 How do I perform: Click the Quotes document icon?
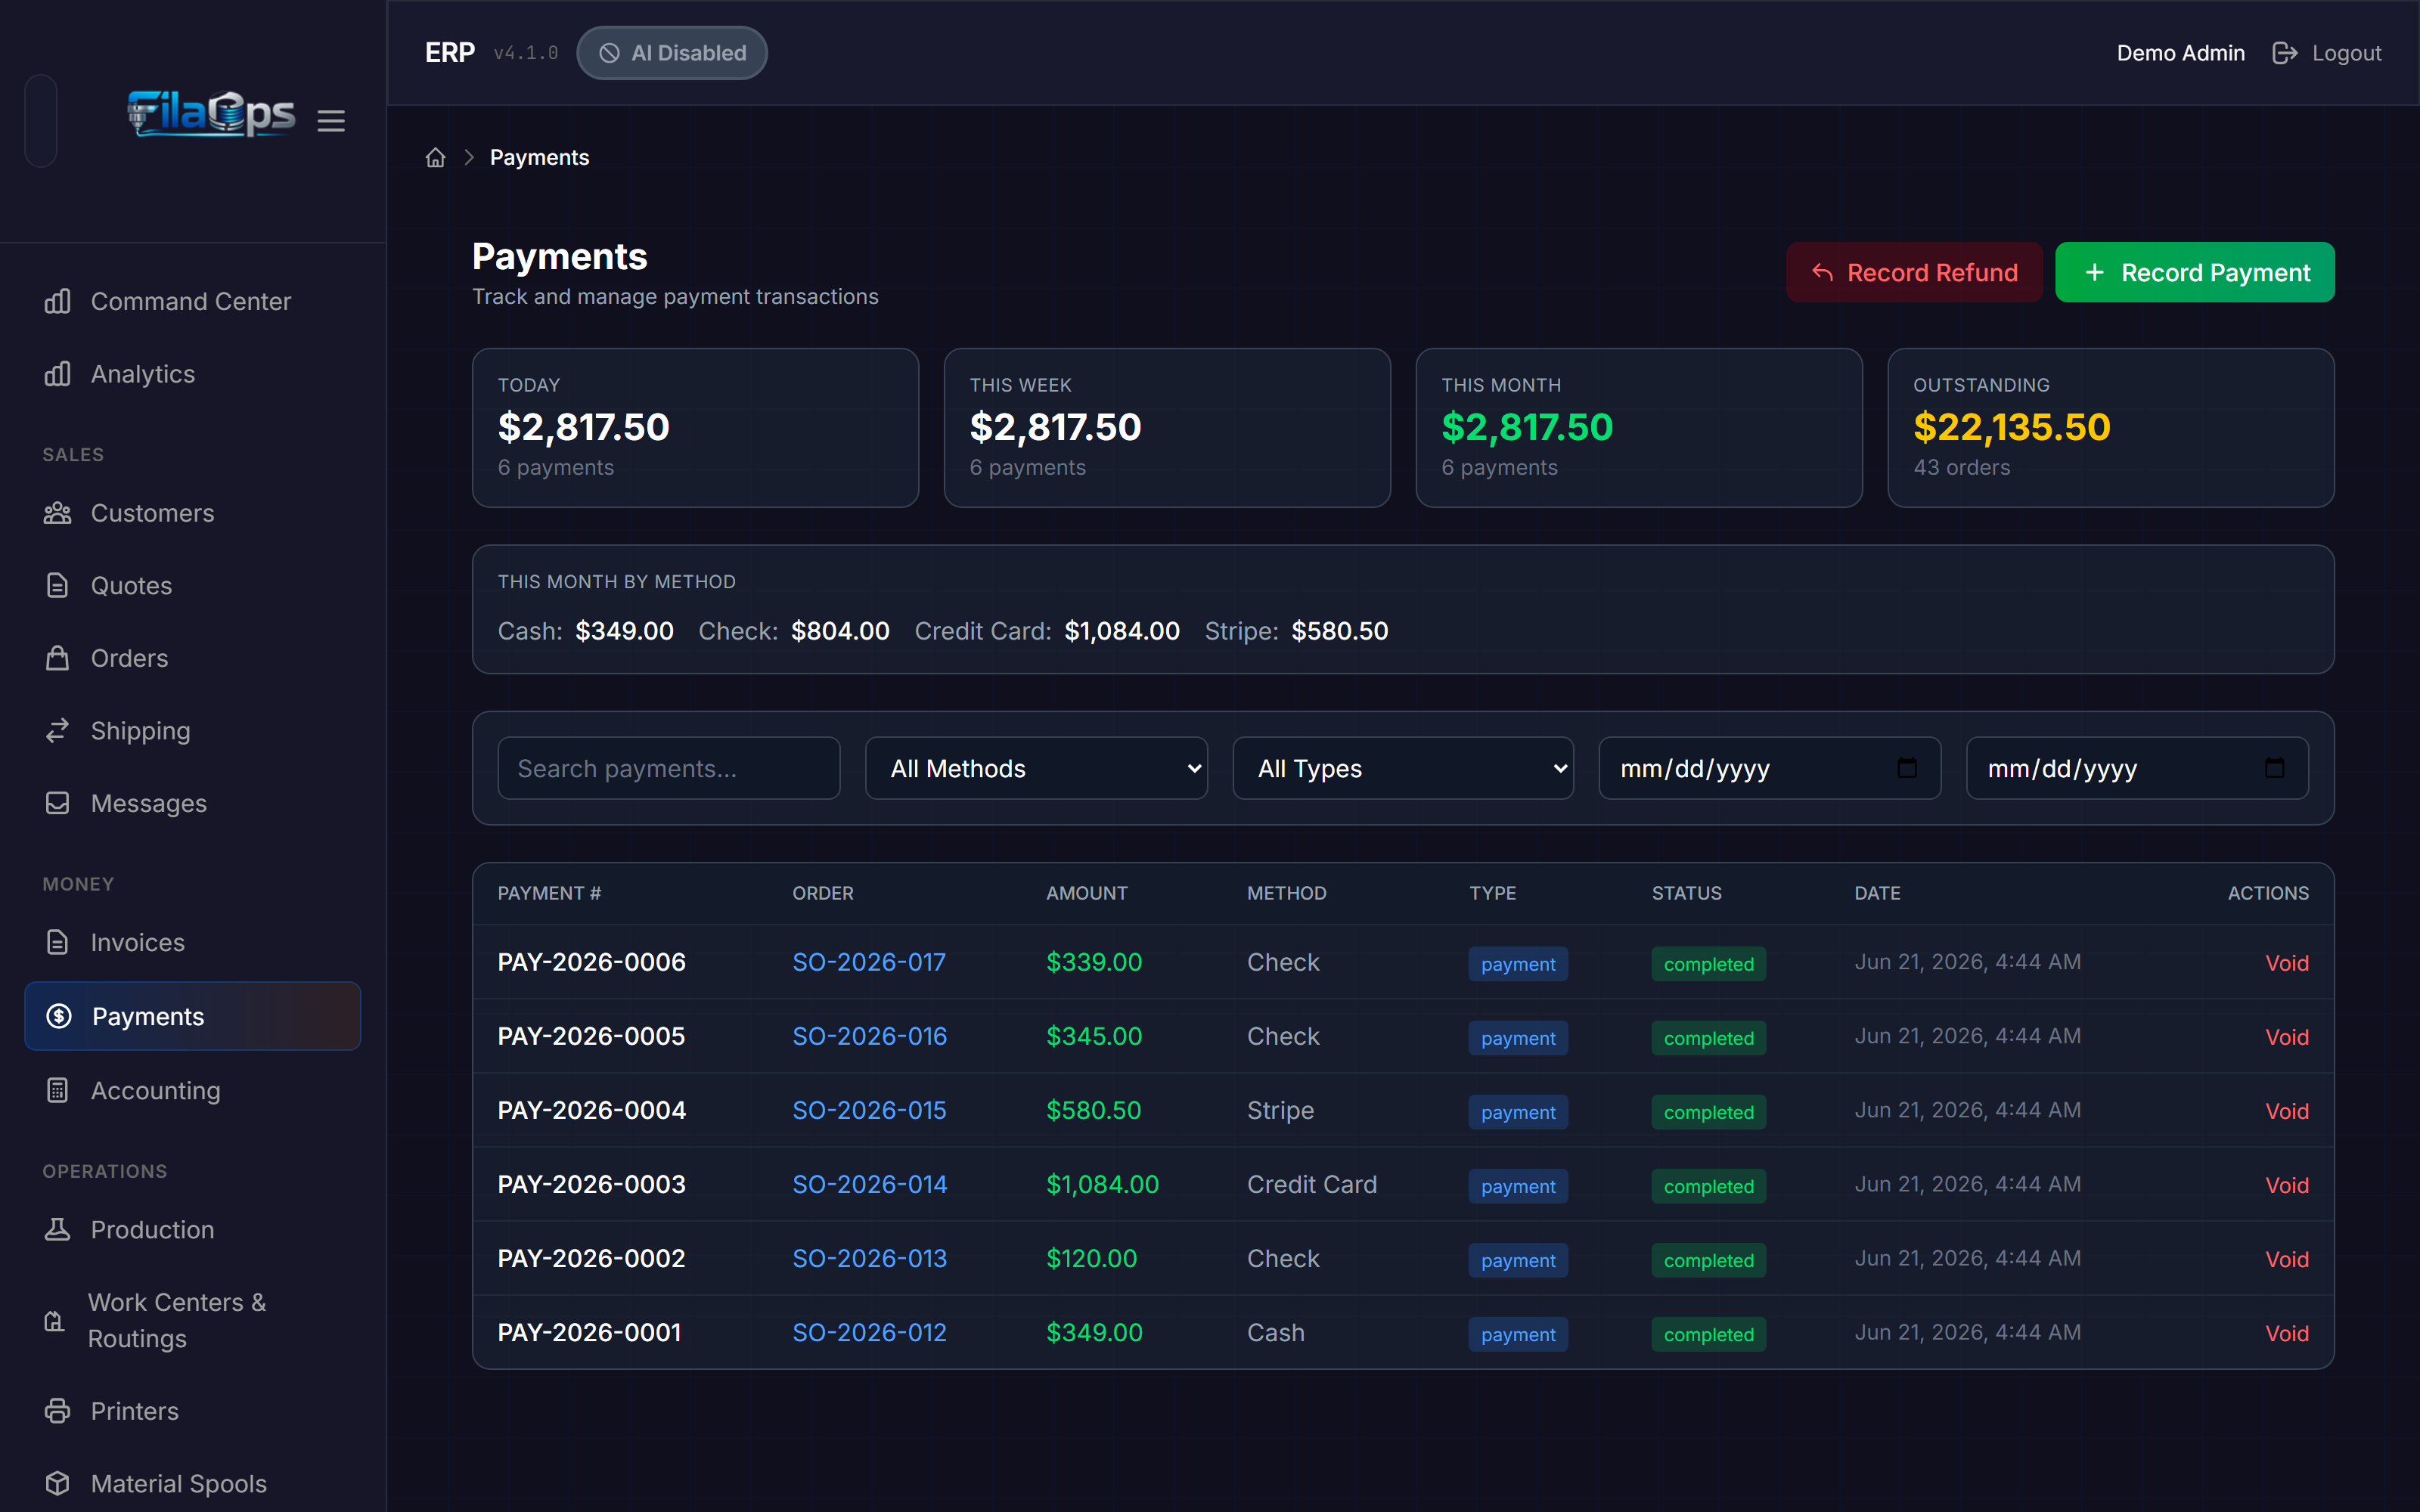(x=58, y=586)
